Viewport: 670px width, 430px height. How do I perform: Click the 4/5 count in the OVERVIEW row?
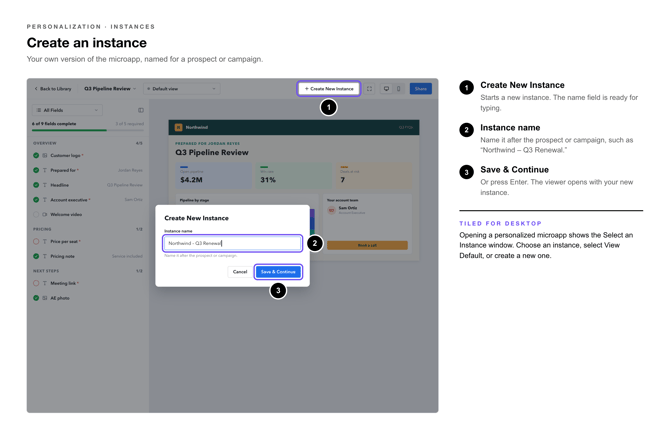pyautogui.click(x=139, y=143)
